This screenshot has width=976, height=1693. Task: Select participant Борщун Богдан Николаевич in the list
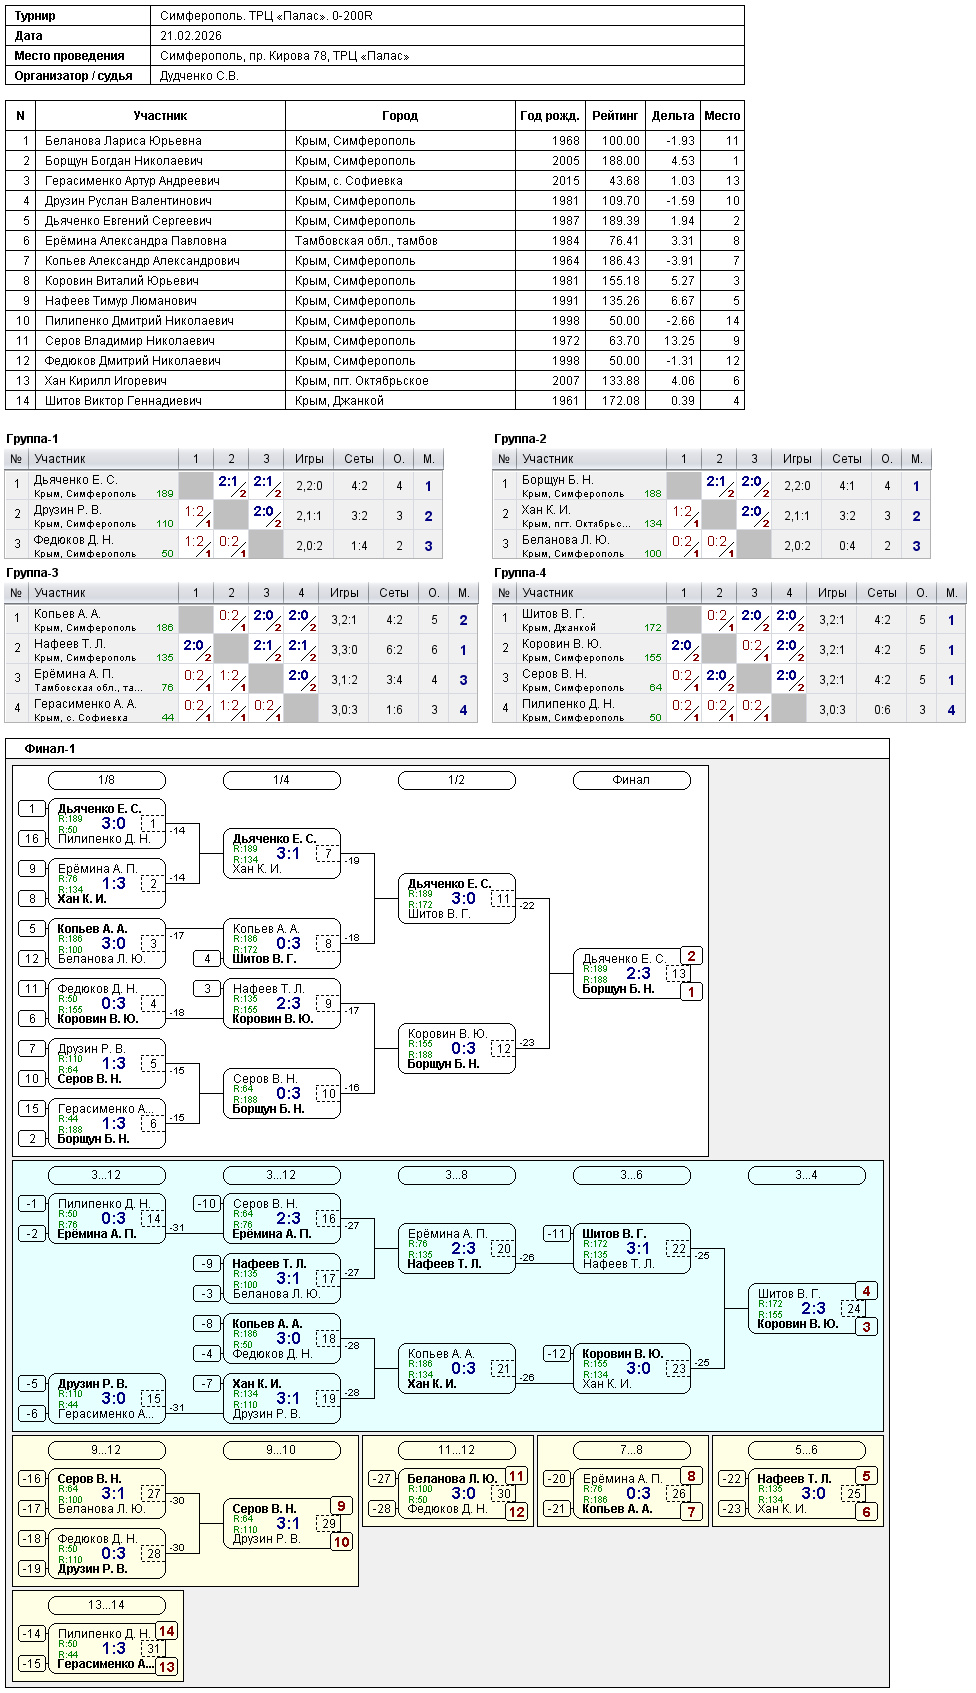123,161
